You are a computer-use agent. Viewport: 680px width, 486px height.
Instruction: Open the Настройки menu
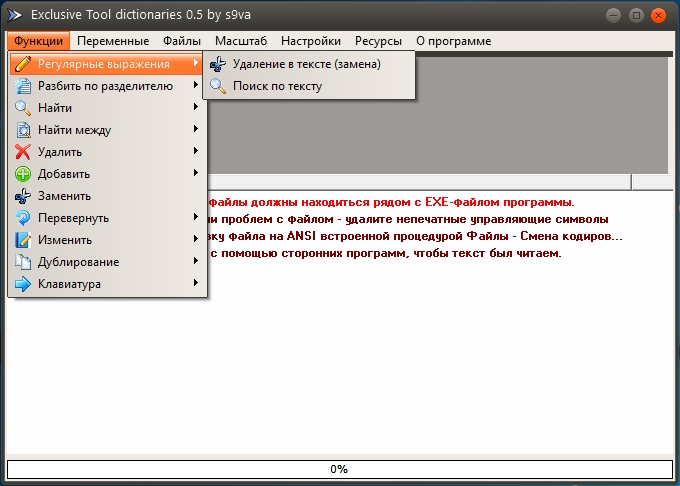(311, 41)
